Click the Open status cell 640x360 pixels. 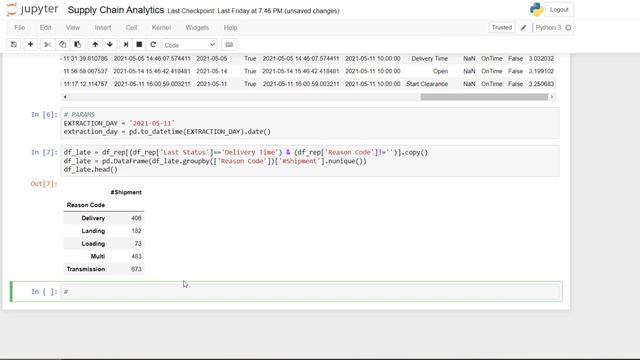[440, 71]
